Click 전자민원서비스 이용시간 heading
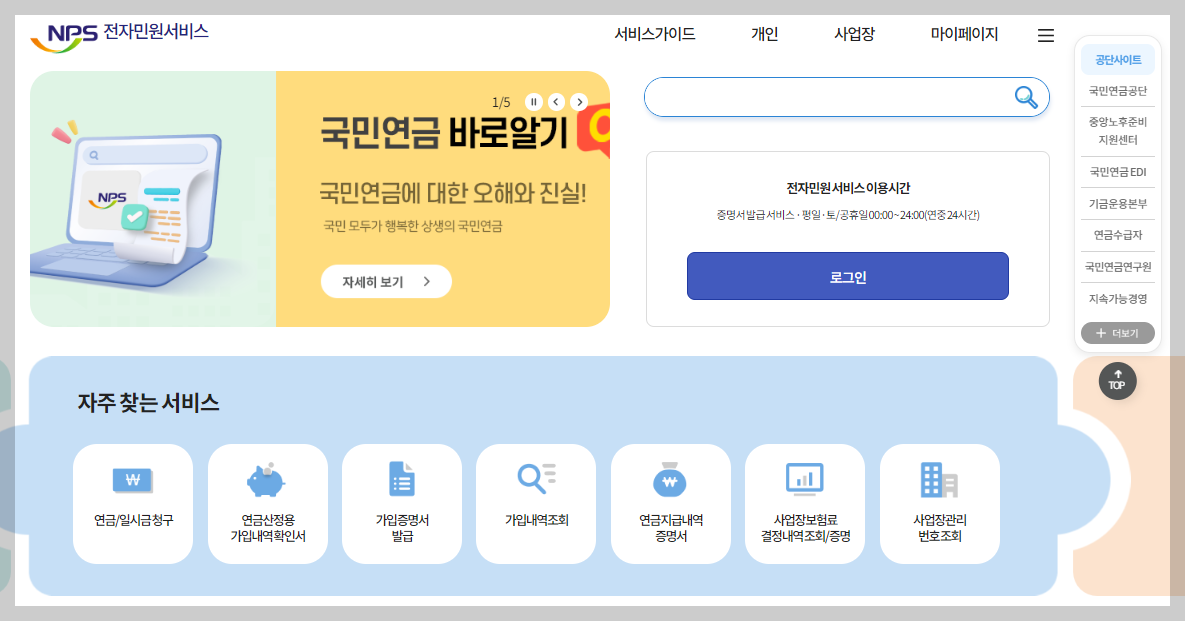 (x=848, y=188)
